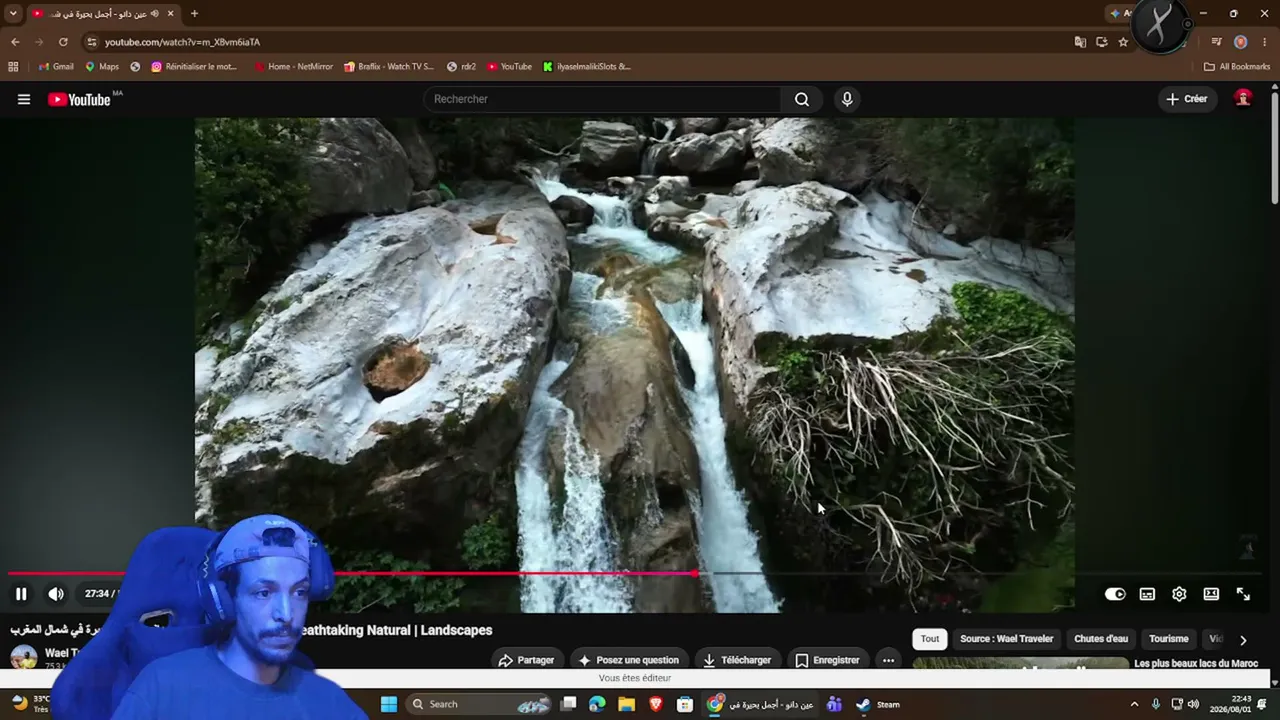Go to the YouTube home logo

(79, 99)
